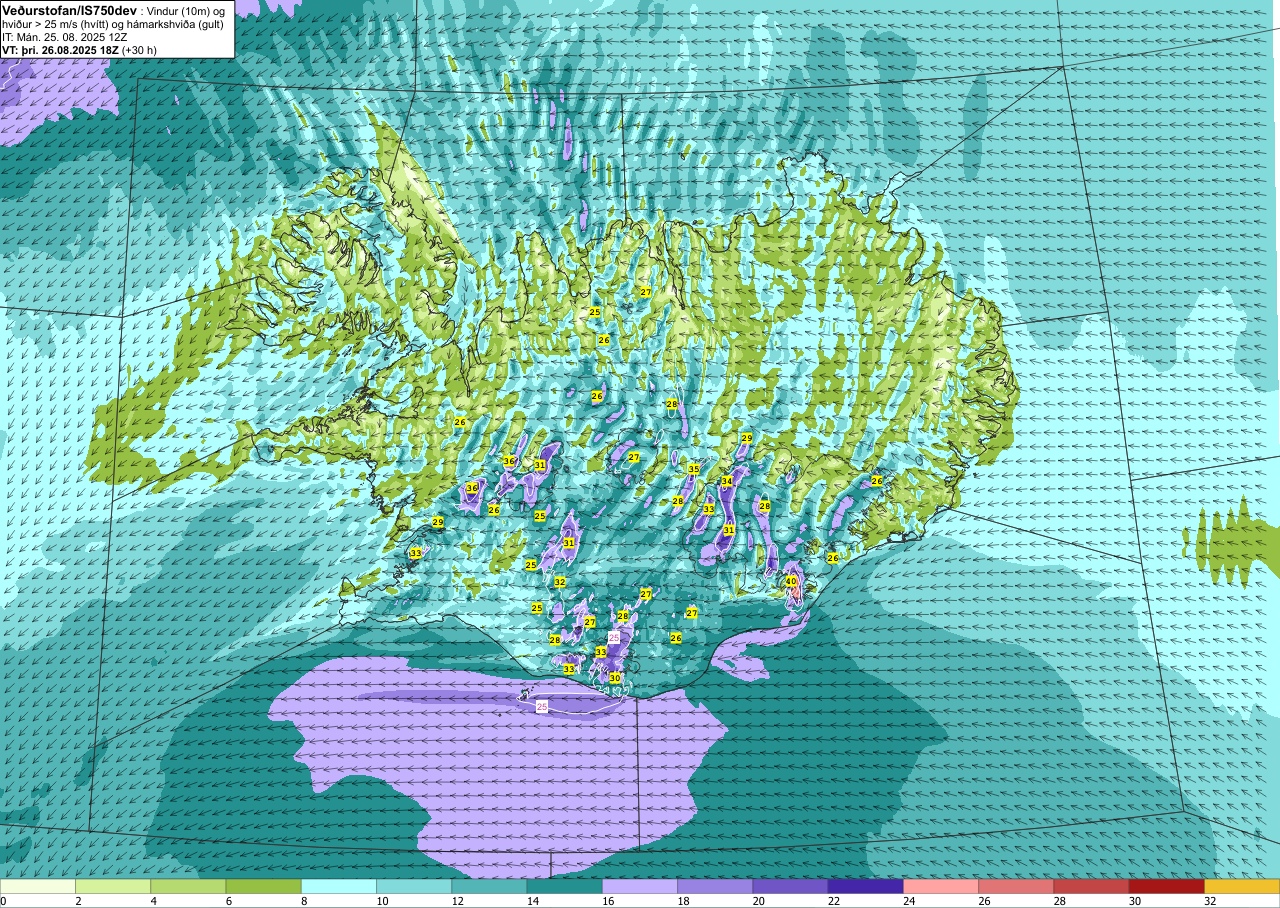Select the orange above-32 legend swatch
The width and height of the screenshot is (1280, 908).
[1242, 886]
